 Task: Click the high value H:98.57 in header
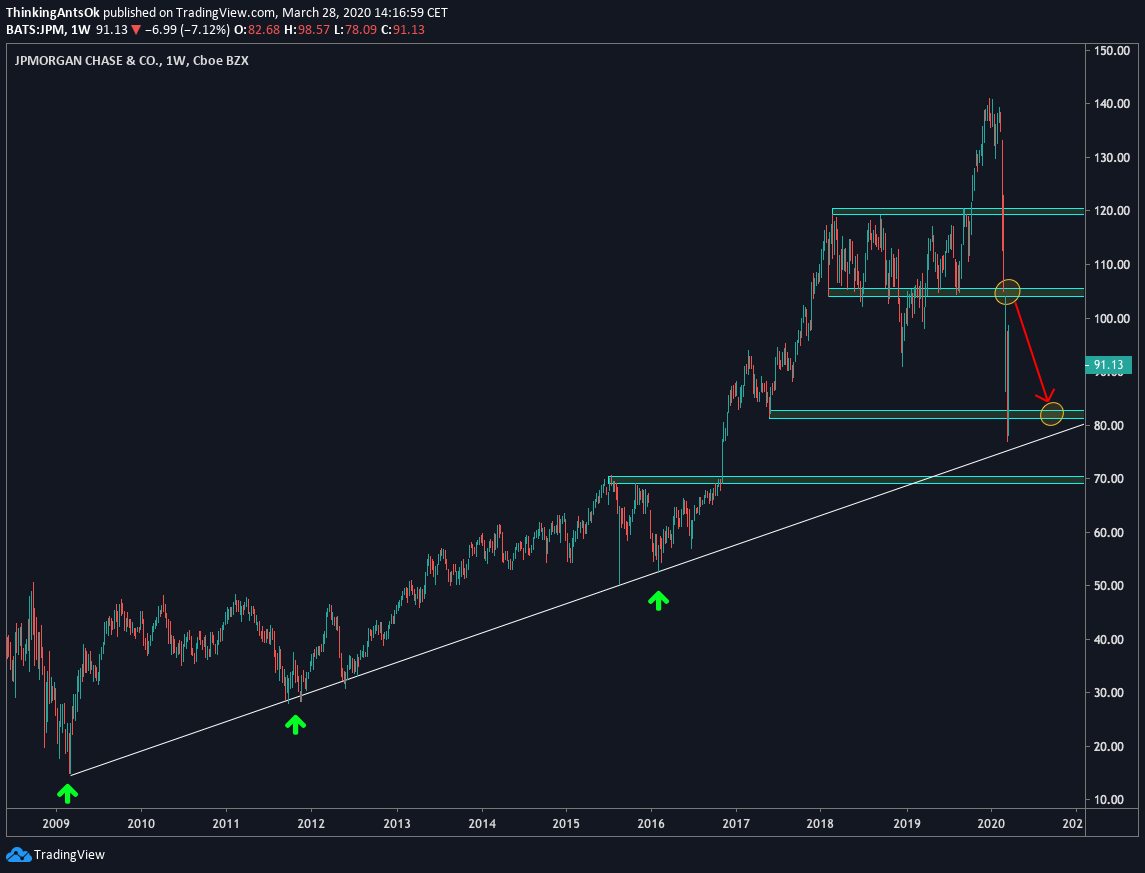[x=314, y=30]
